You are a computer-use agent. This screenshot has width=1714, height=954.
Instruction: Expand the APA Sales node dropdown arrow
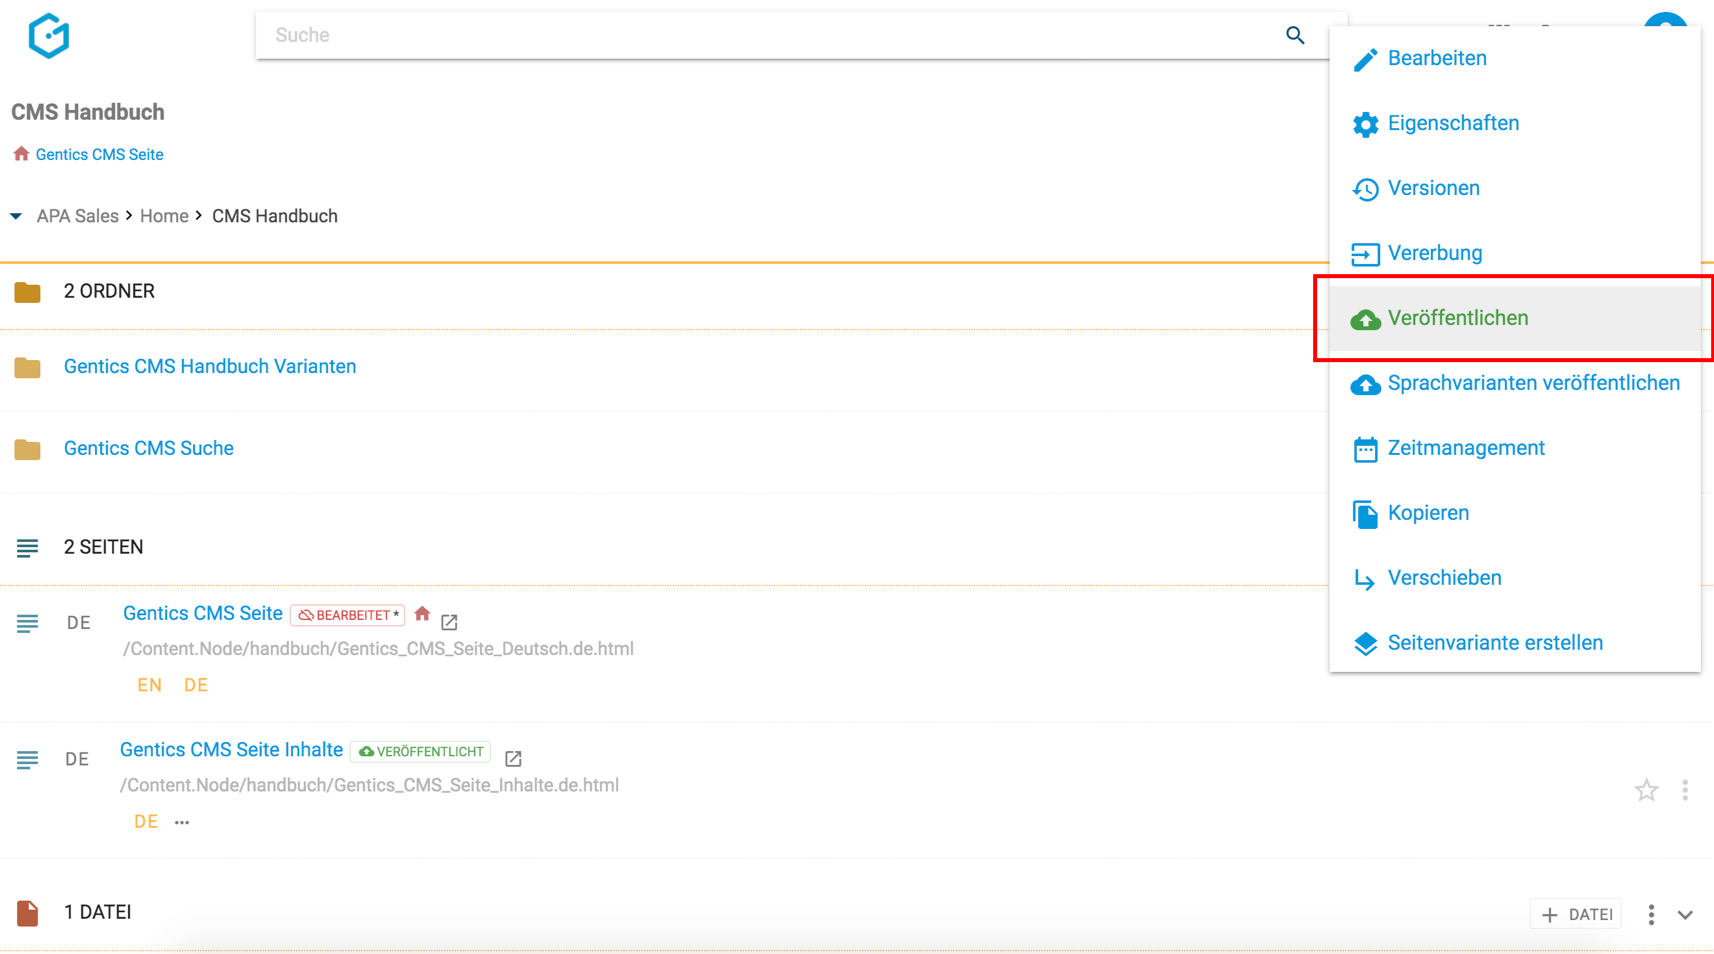[x=16, y=216]
